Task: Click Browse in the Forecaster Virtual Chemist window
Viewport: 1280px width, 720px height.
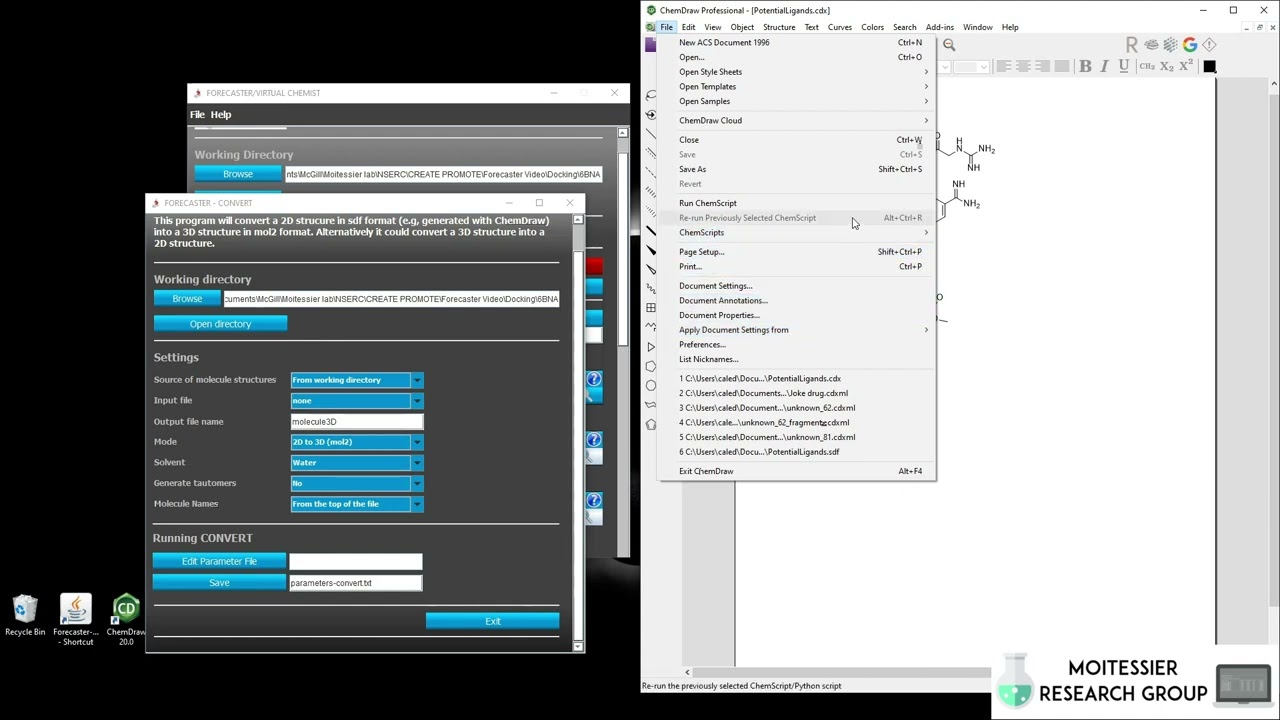Action: coord(238,174)
